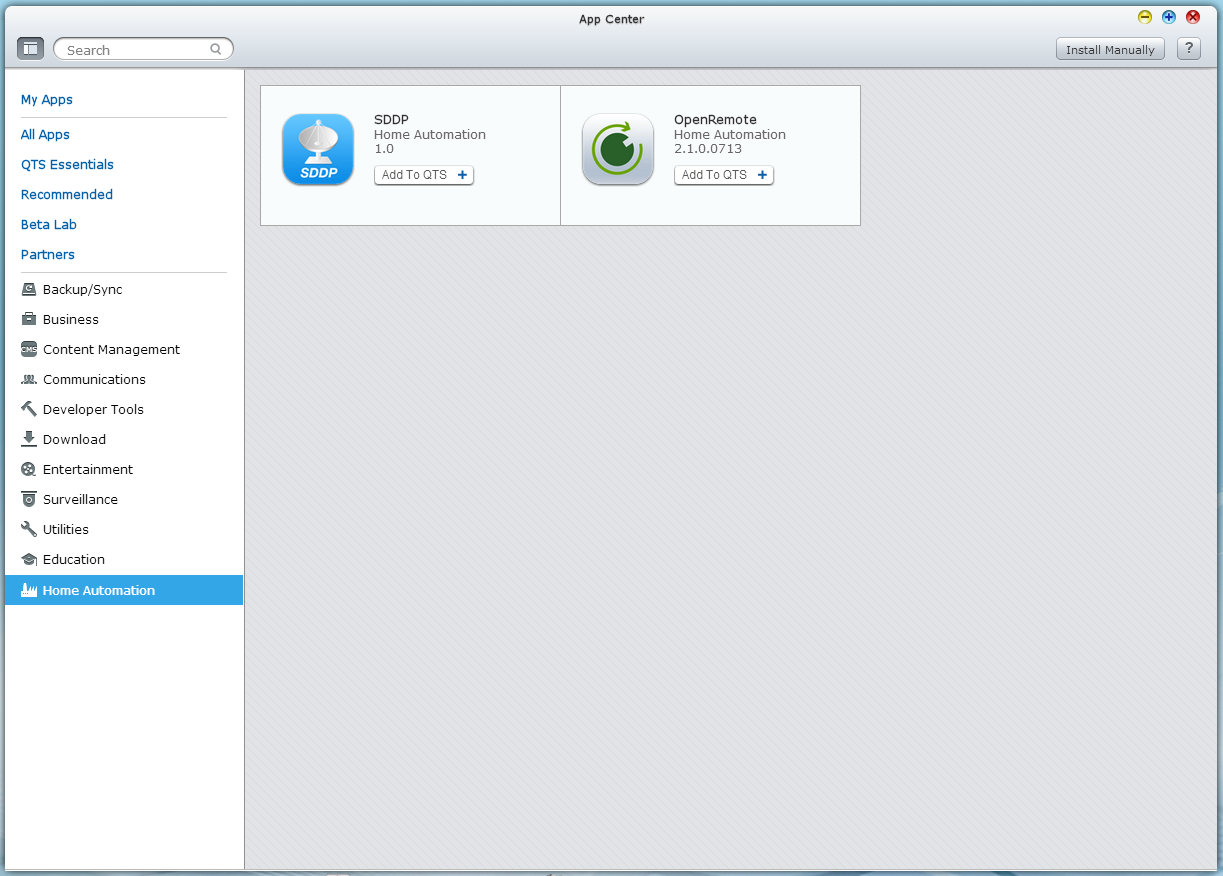Select the Developer Tools category label
1223x876 pixels.
[93, 409]
